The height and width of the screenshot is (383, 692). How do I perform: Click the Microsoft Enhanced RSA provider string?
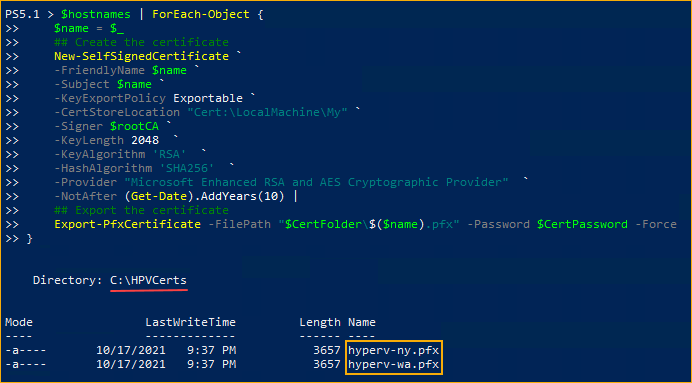[316, 182]
